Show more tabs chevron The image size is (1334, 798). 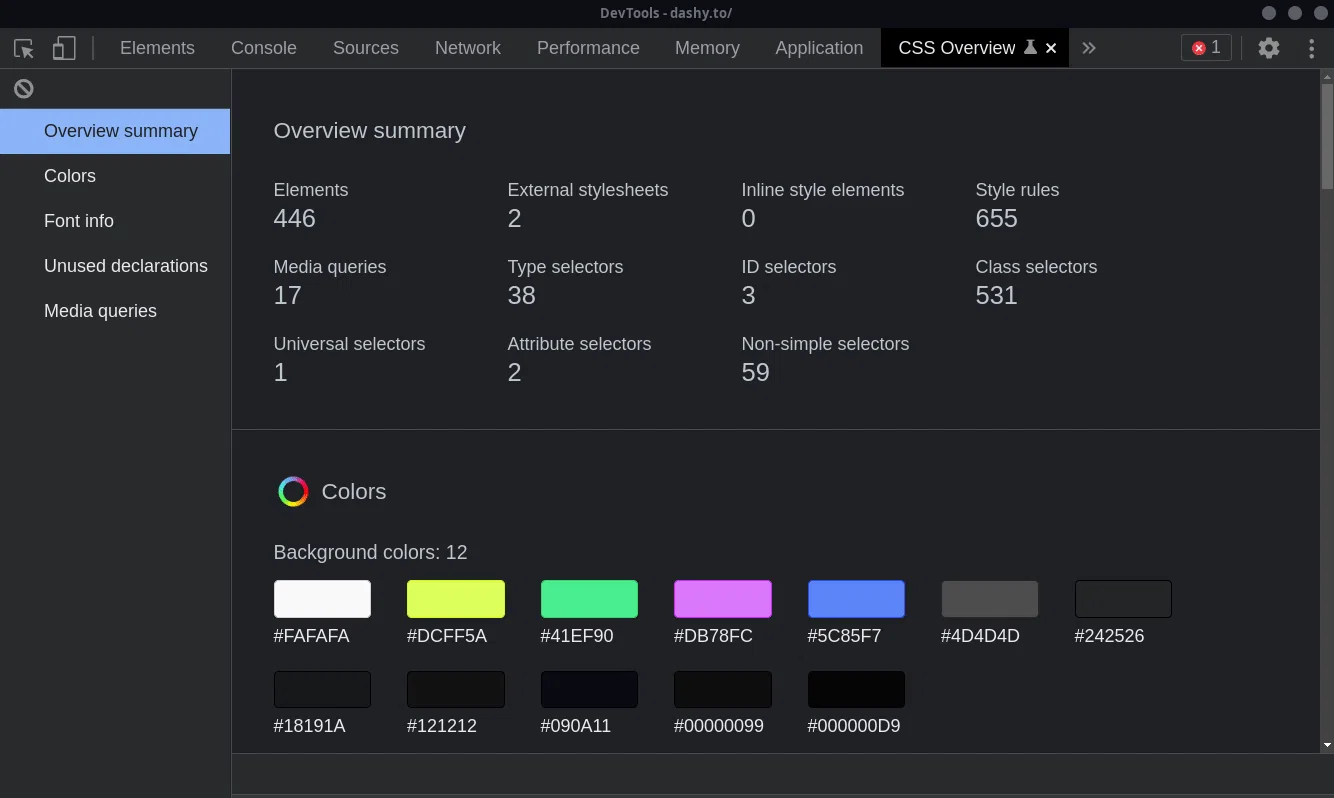pos(1089,48)
